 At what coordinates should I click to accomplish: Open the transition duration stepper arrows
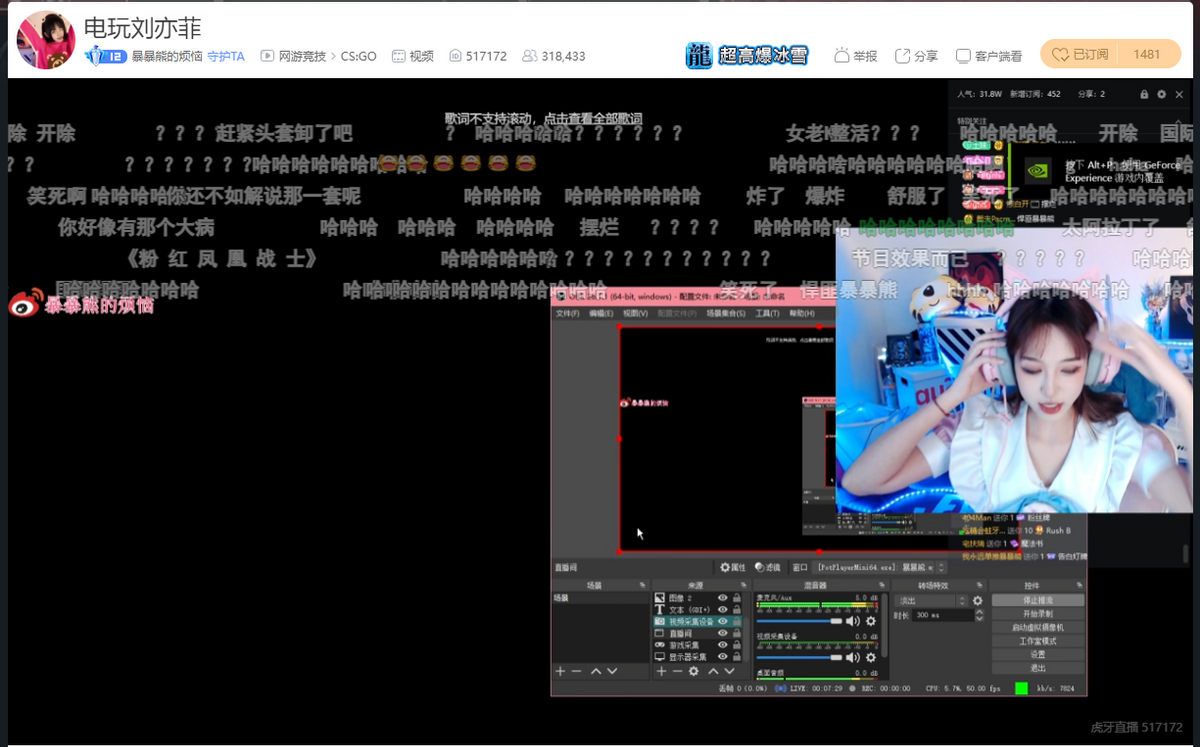pyautogui.click(x=980, y=615)
